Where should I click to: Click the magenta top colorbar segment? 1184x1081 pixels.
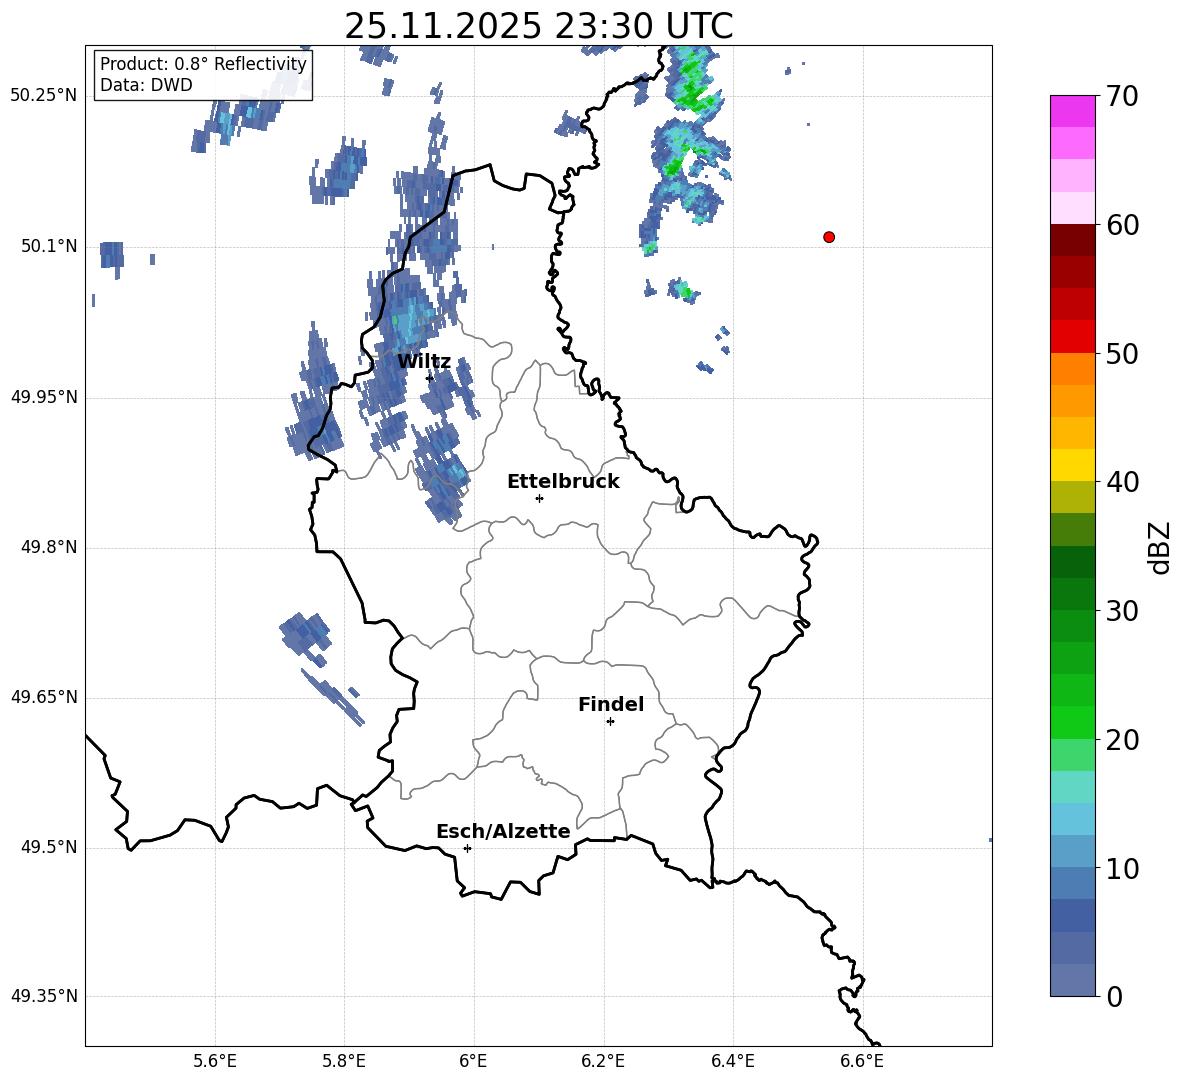1073,111
